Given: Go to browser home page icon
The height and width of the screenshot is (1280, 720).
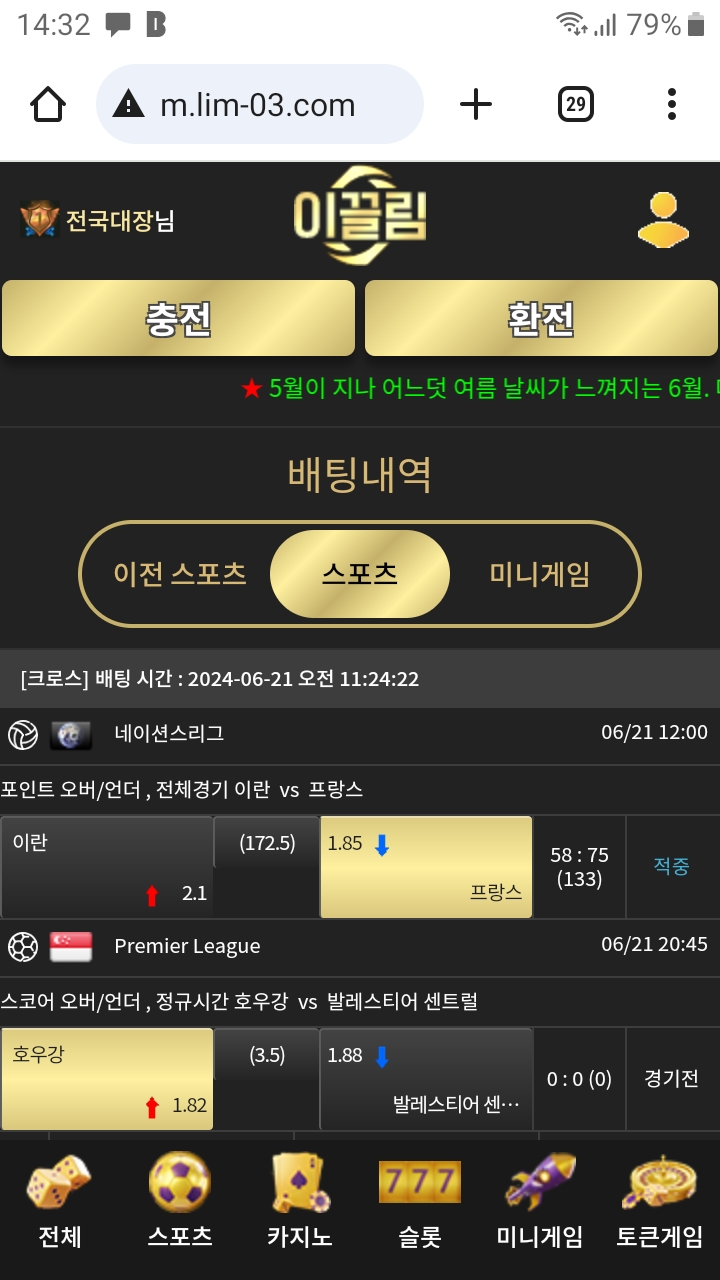Looking at the screenshot, I should (48, 104).
